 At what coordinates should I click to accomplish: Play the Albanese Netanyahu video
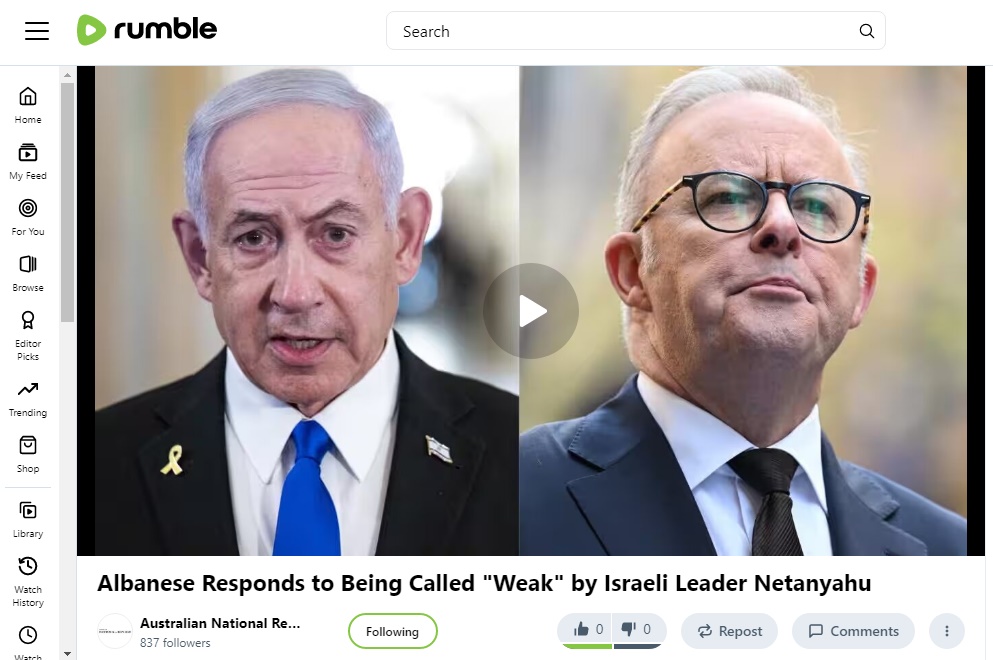pos(531,311)
